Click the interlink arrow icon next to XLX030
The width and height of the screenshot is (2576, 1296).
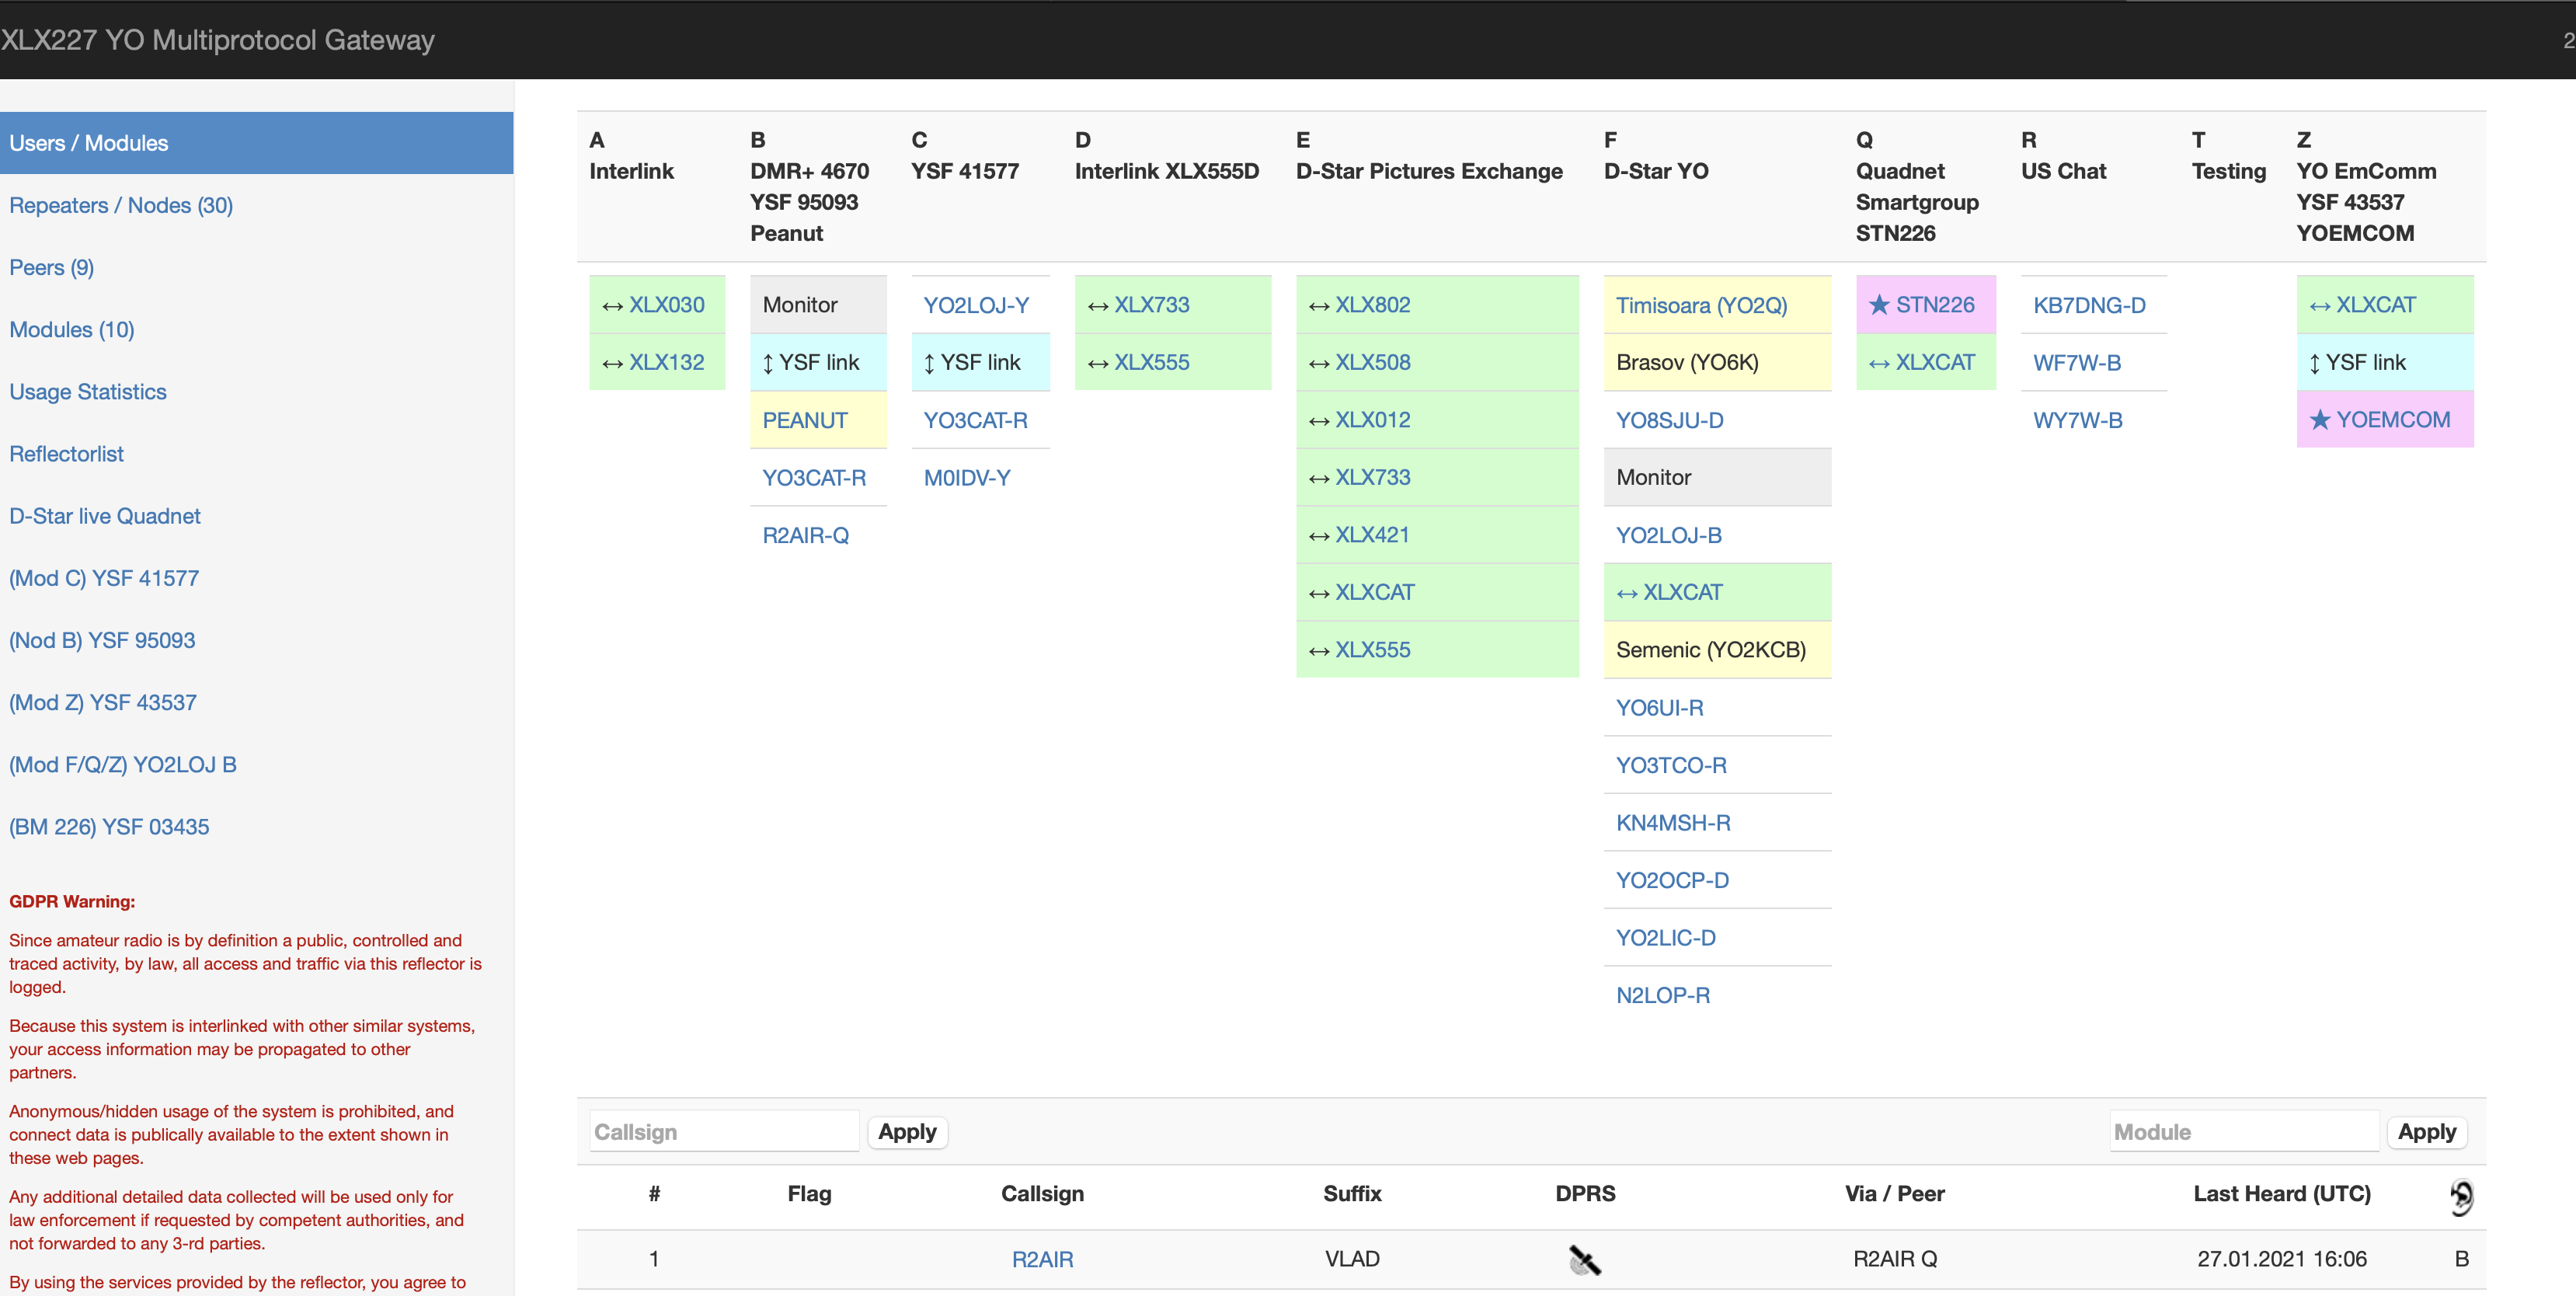tap(612, 307)
